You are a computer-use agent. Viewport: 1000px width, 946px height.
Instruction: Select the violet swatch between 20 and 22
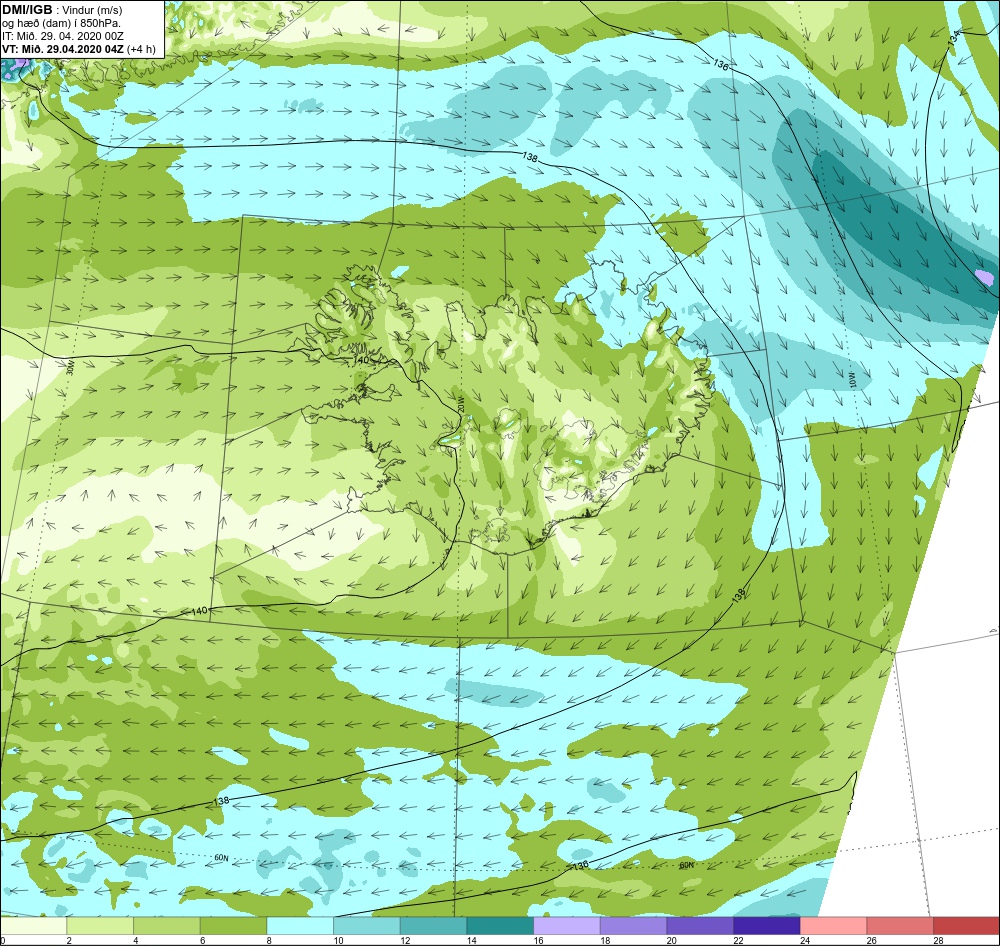[x=700, y=926]
